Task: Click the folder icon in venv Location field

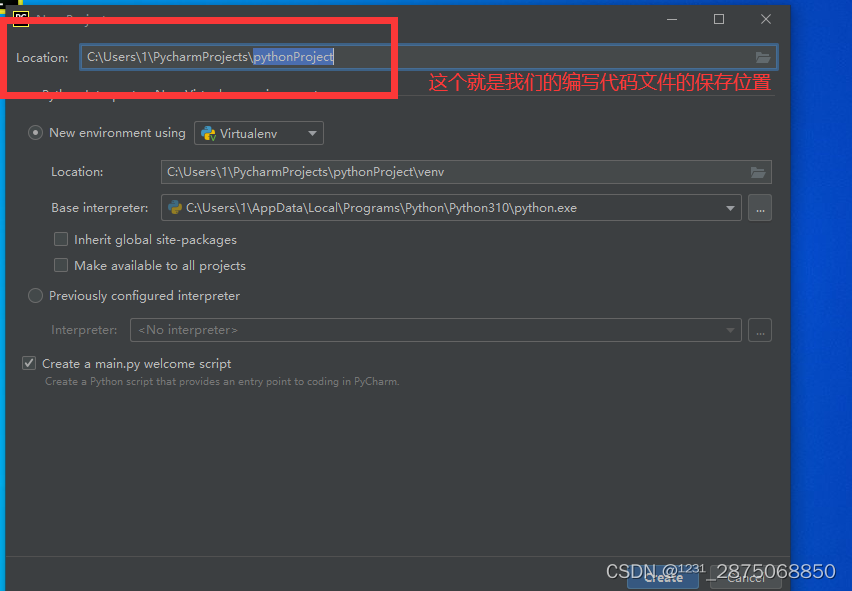Action: coord(758,172)
